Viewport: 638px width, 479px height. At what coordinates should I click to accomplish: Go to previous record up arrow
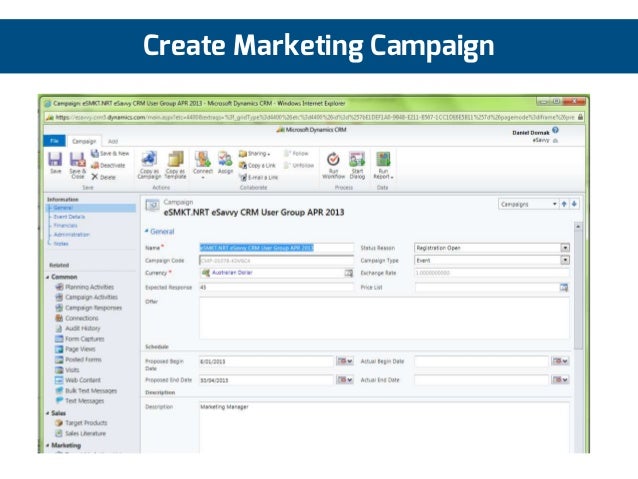pyautogui.click(x=564, y=204)
